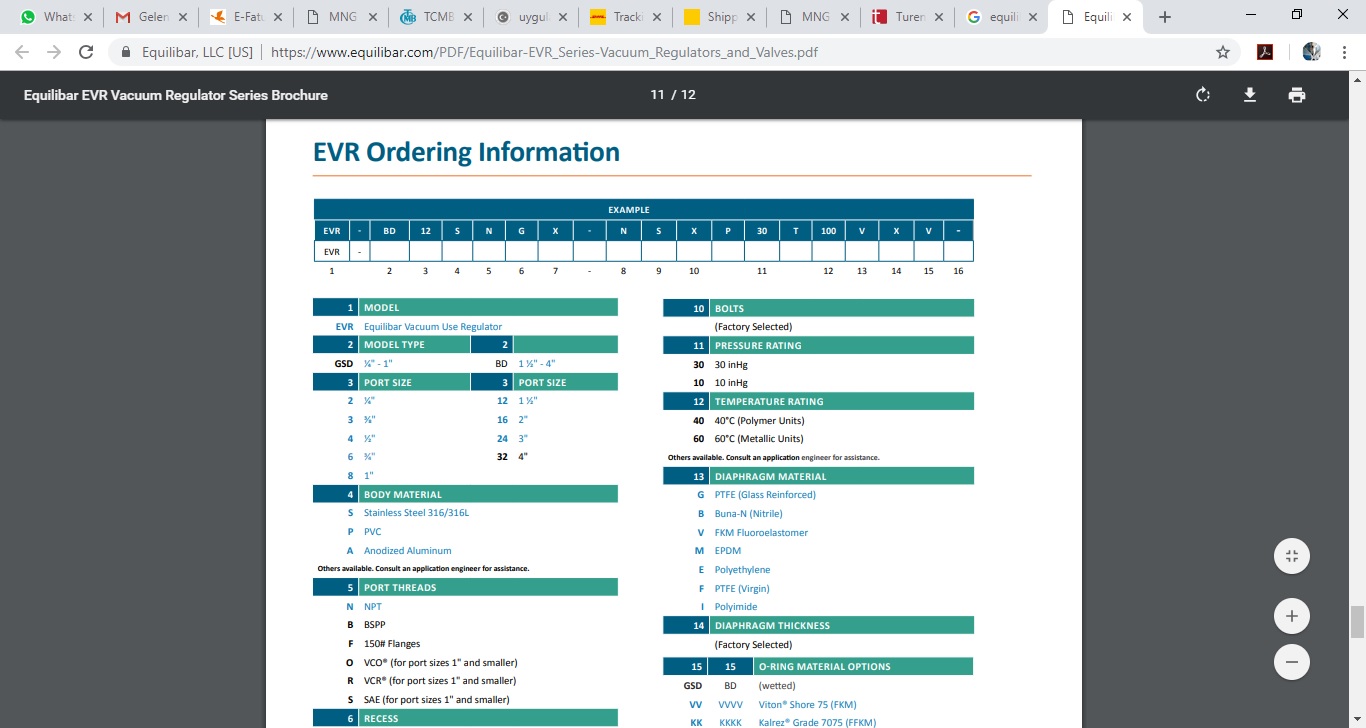Click the EXAMPLE table header
The image size is (1366, 728).
click(x=643, y=210)
